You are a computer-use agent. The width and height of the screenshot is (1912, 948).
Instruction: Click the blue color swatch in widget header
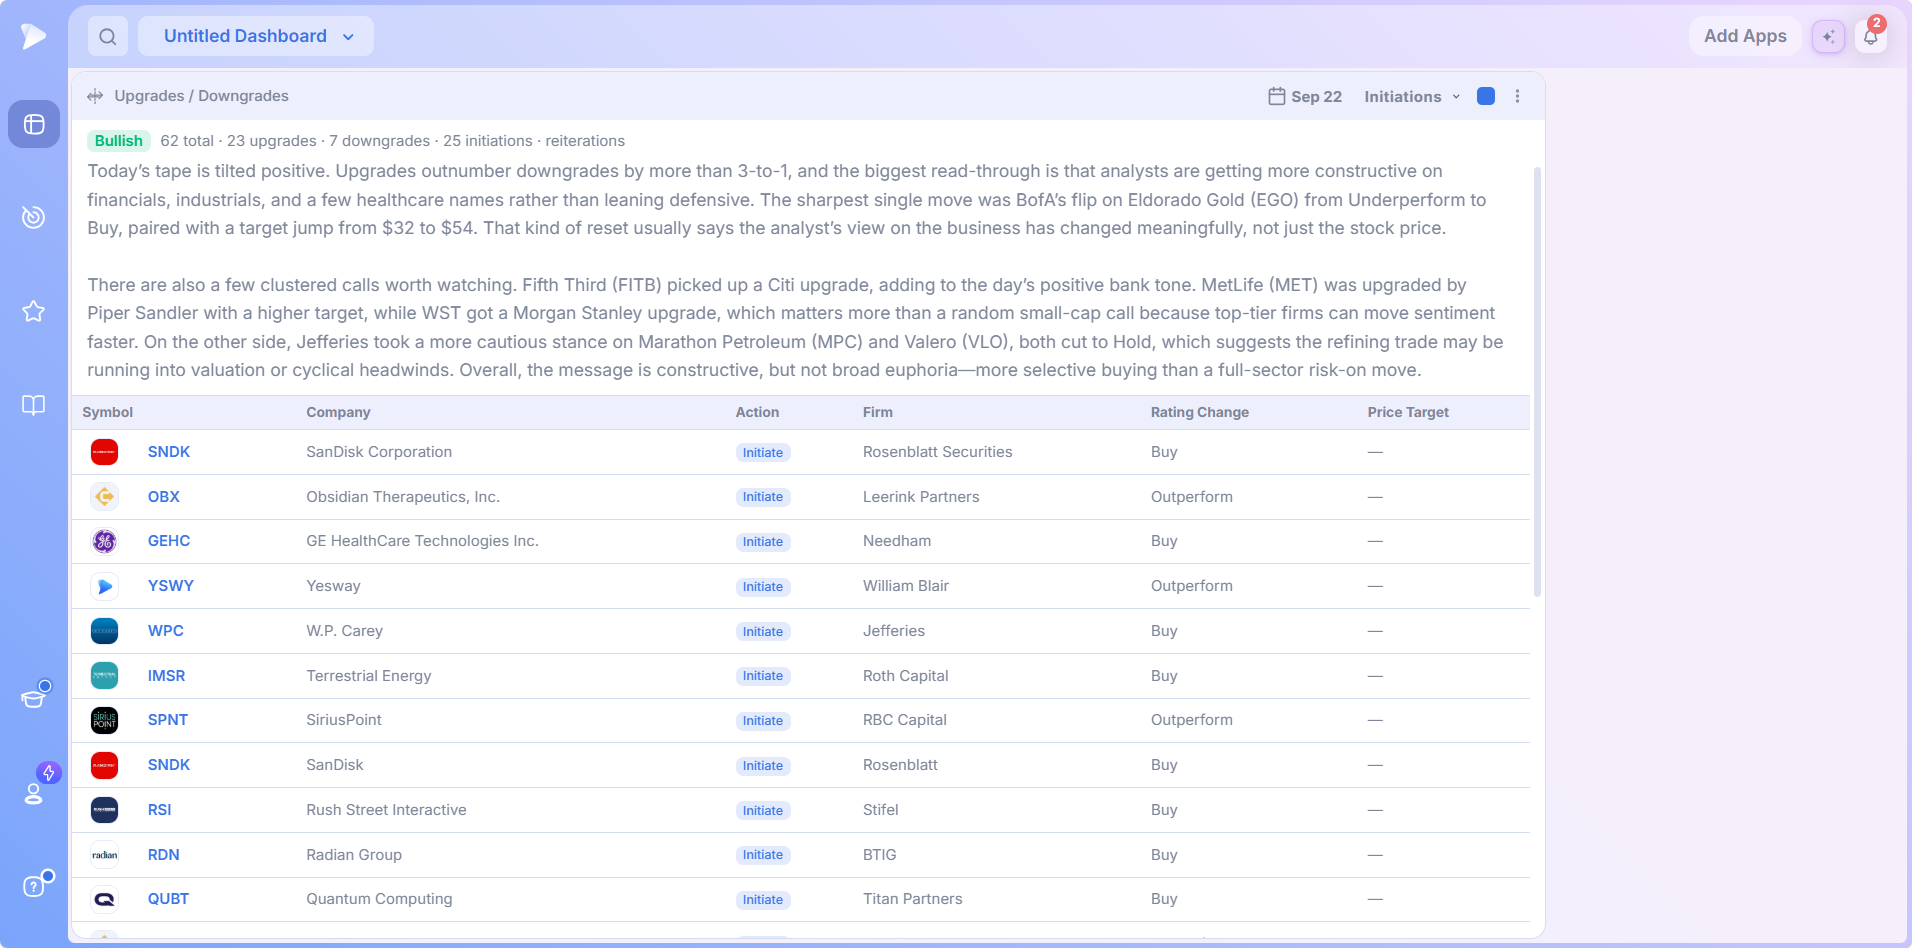tap(1486, 96)
